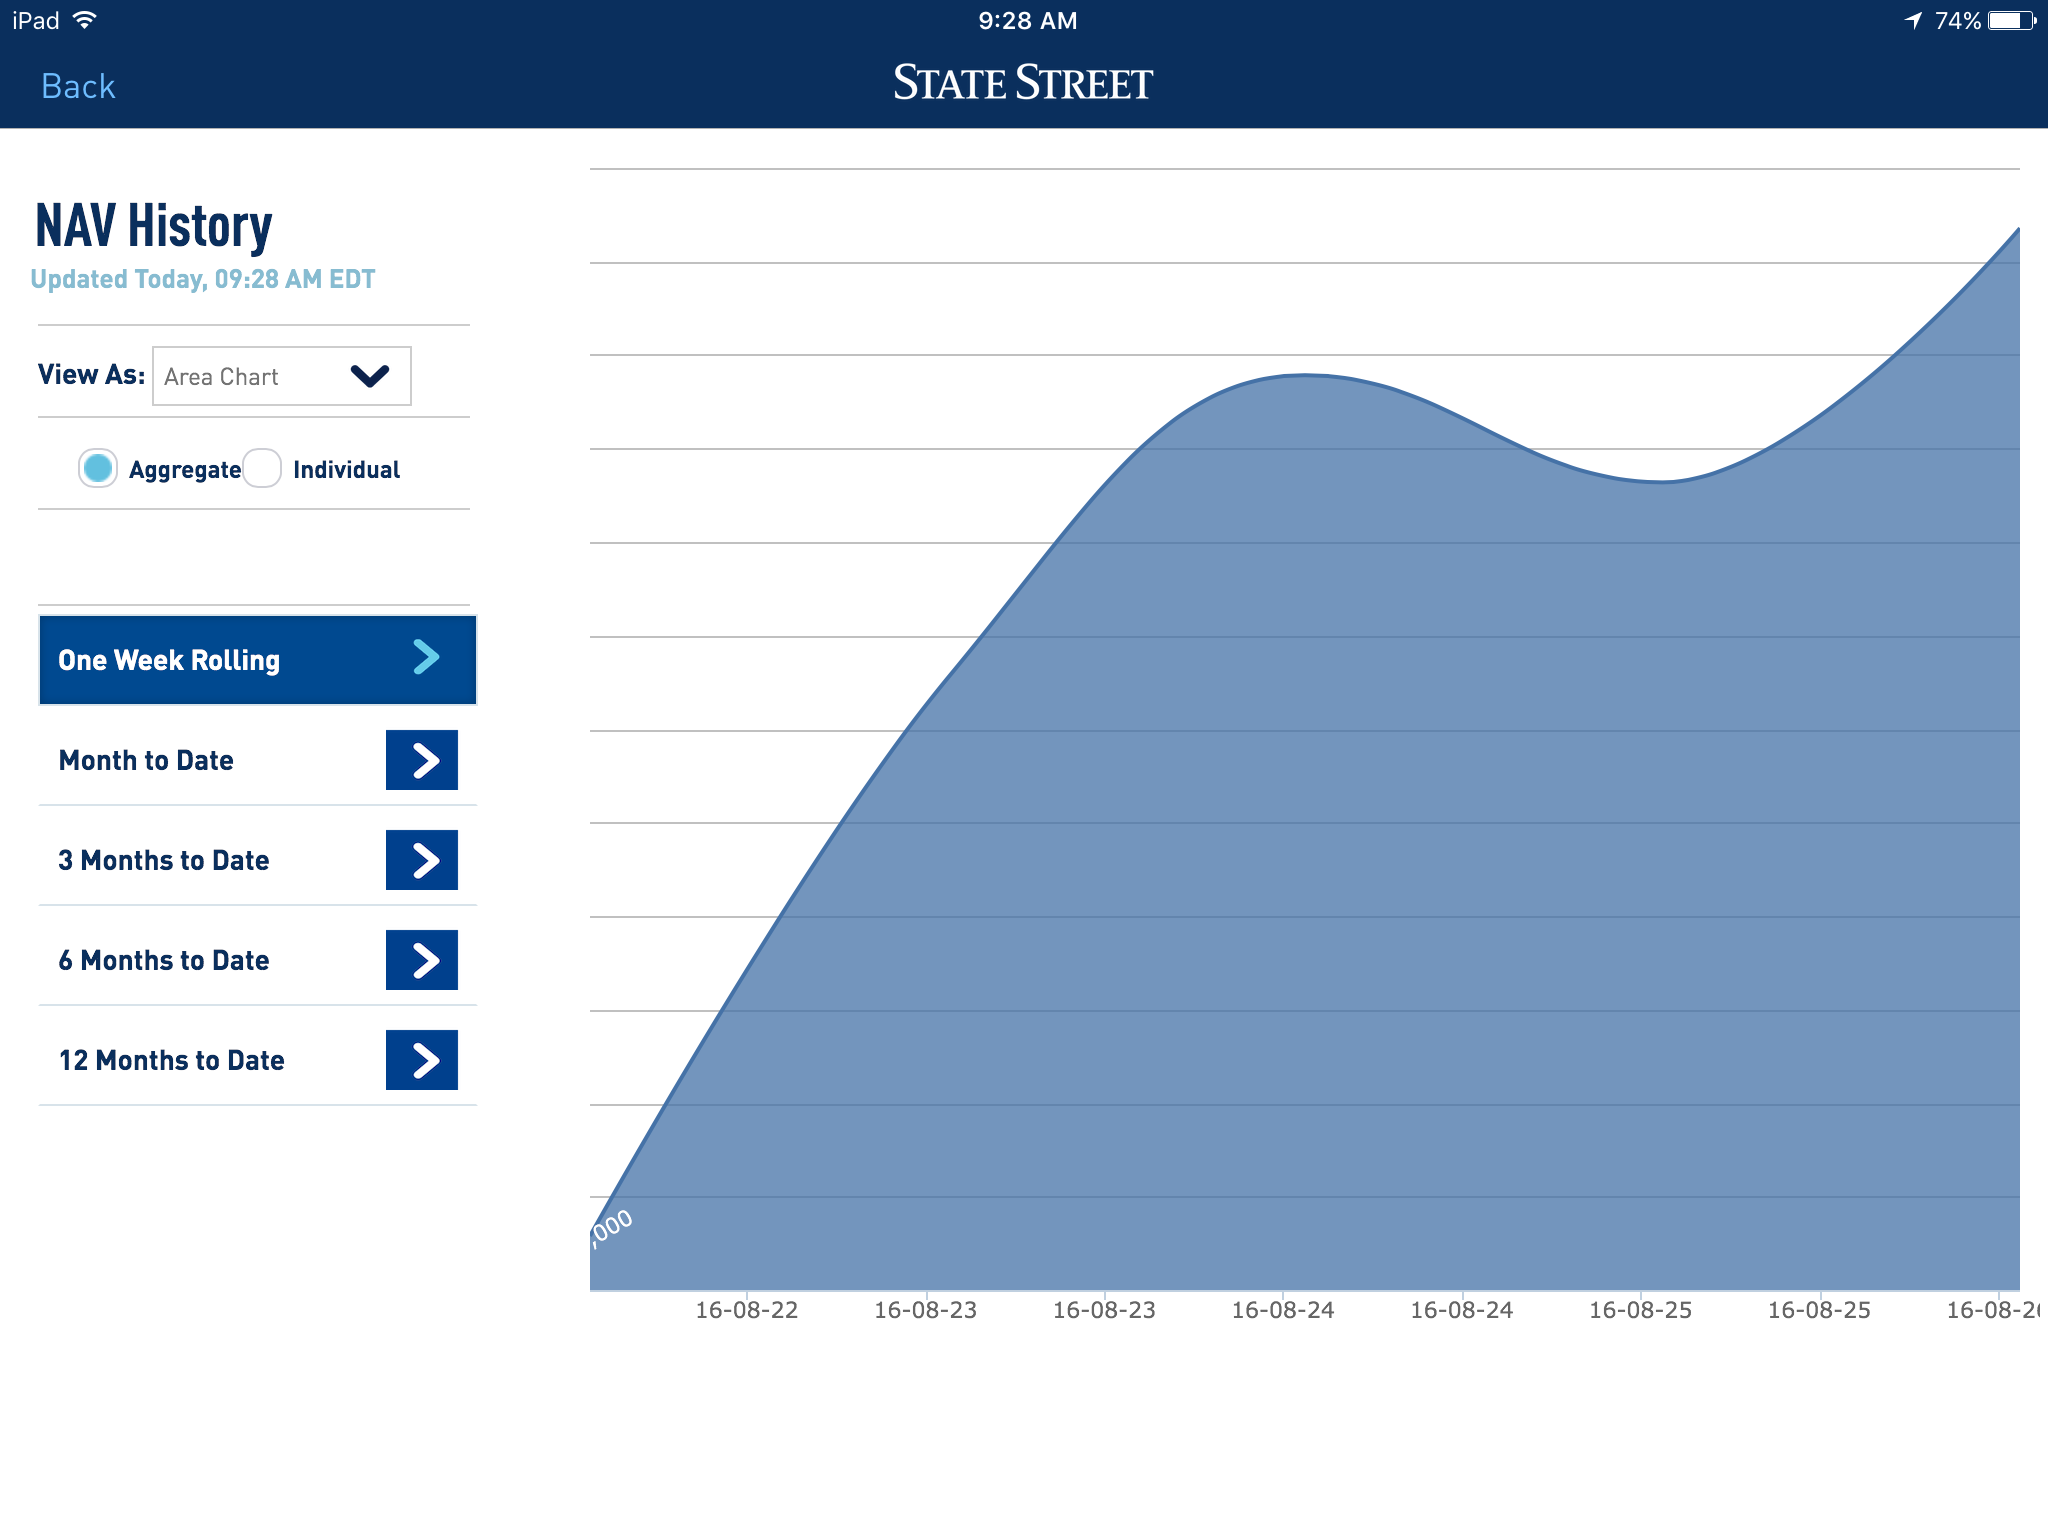
Task: Expand the dropdown using the down chevron
Action: (x=369, y=376)
